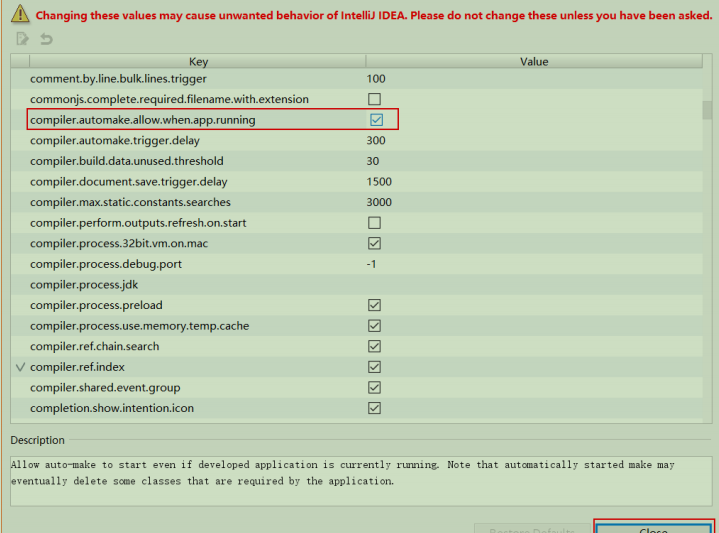This screenshot has height=533, width=719.
Task: Untick compiler.automake.allow.when.app.running checkbox
Action: [376, 120]
